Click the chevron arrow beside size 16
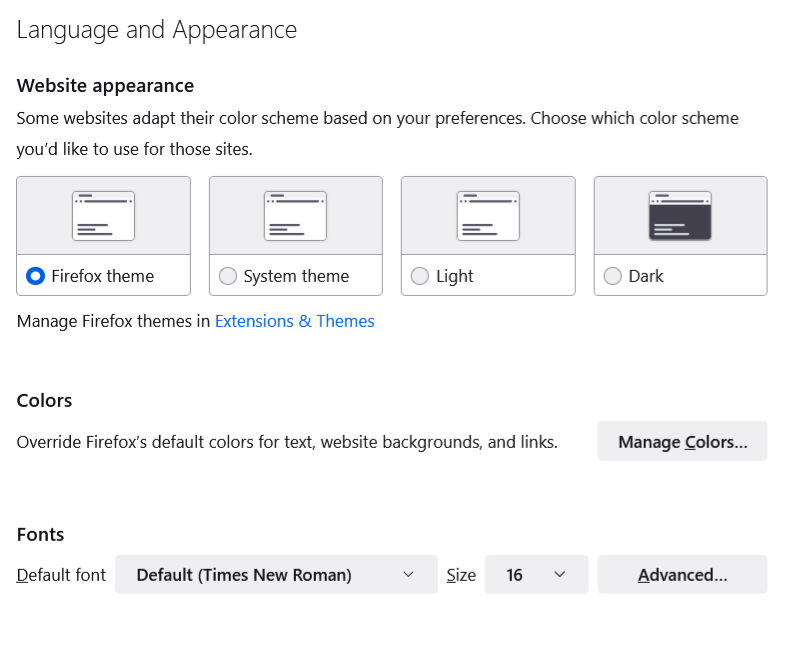 click(x=559, y=575)
